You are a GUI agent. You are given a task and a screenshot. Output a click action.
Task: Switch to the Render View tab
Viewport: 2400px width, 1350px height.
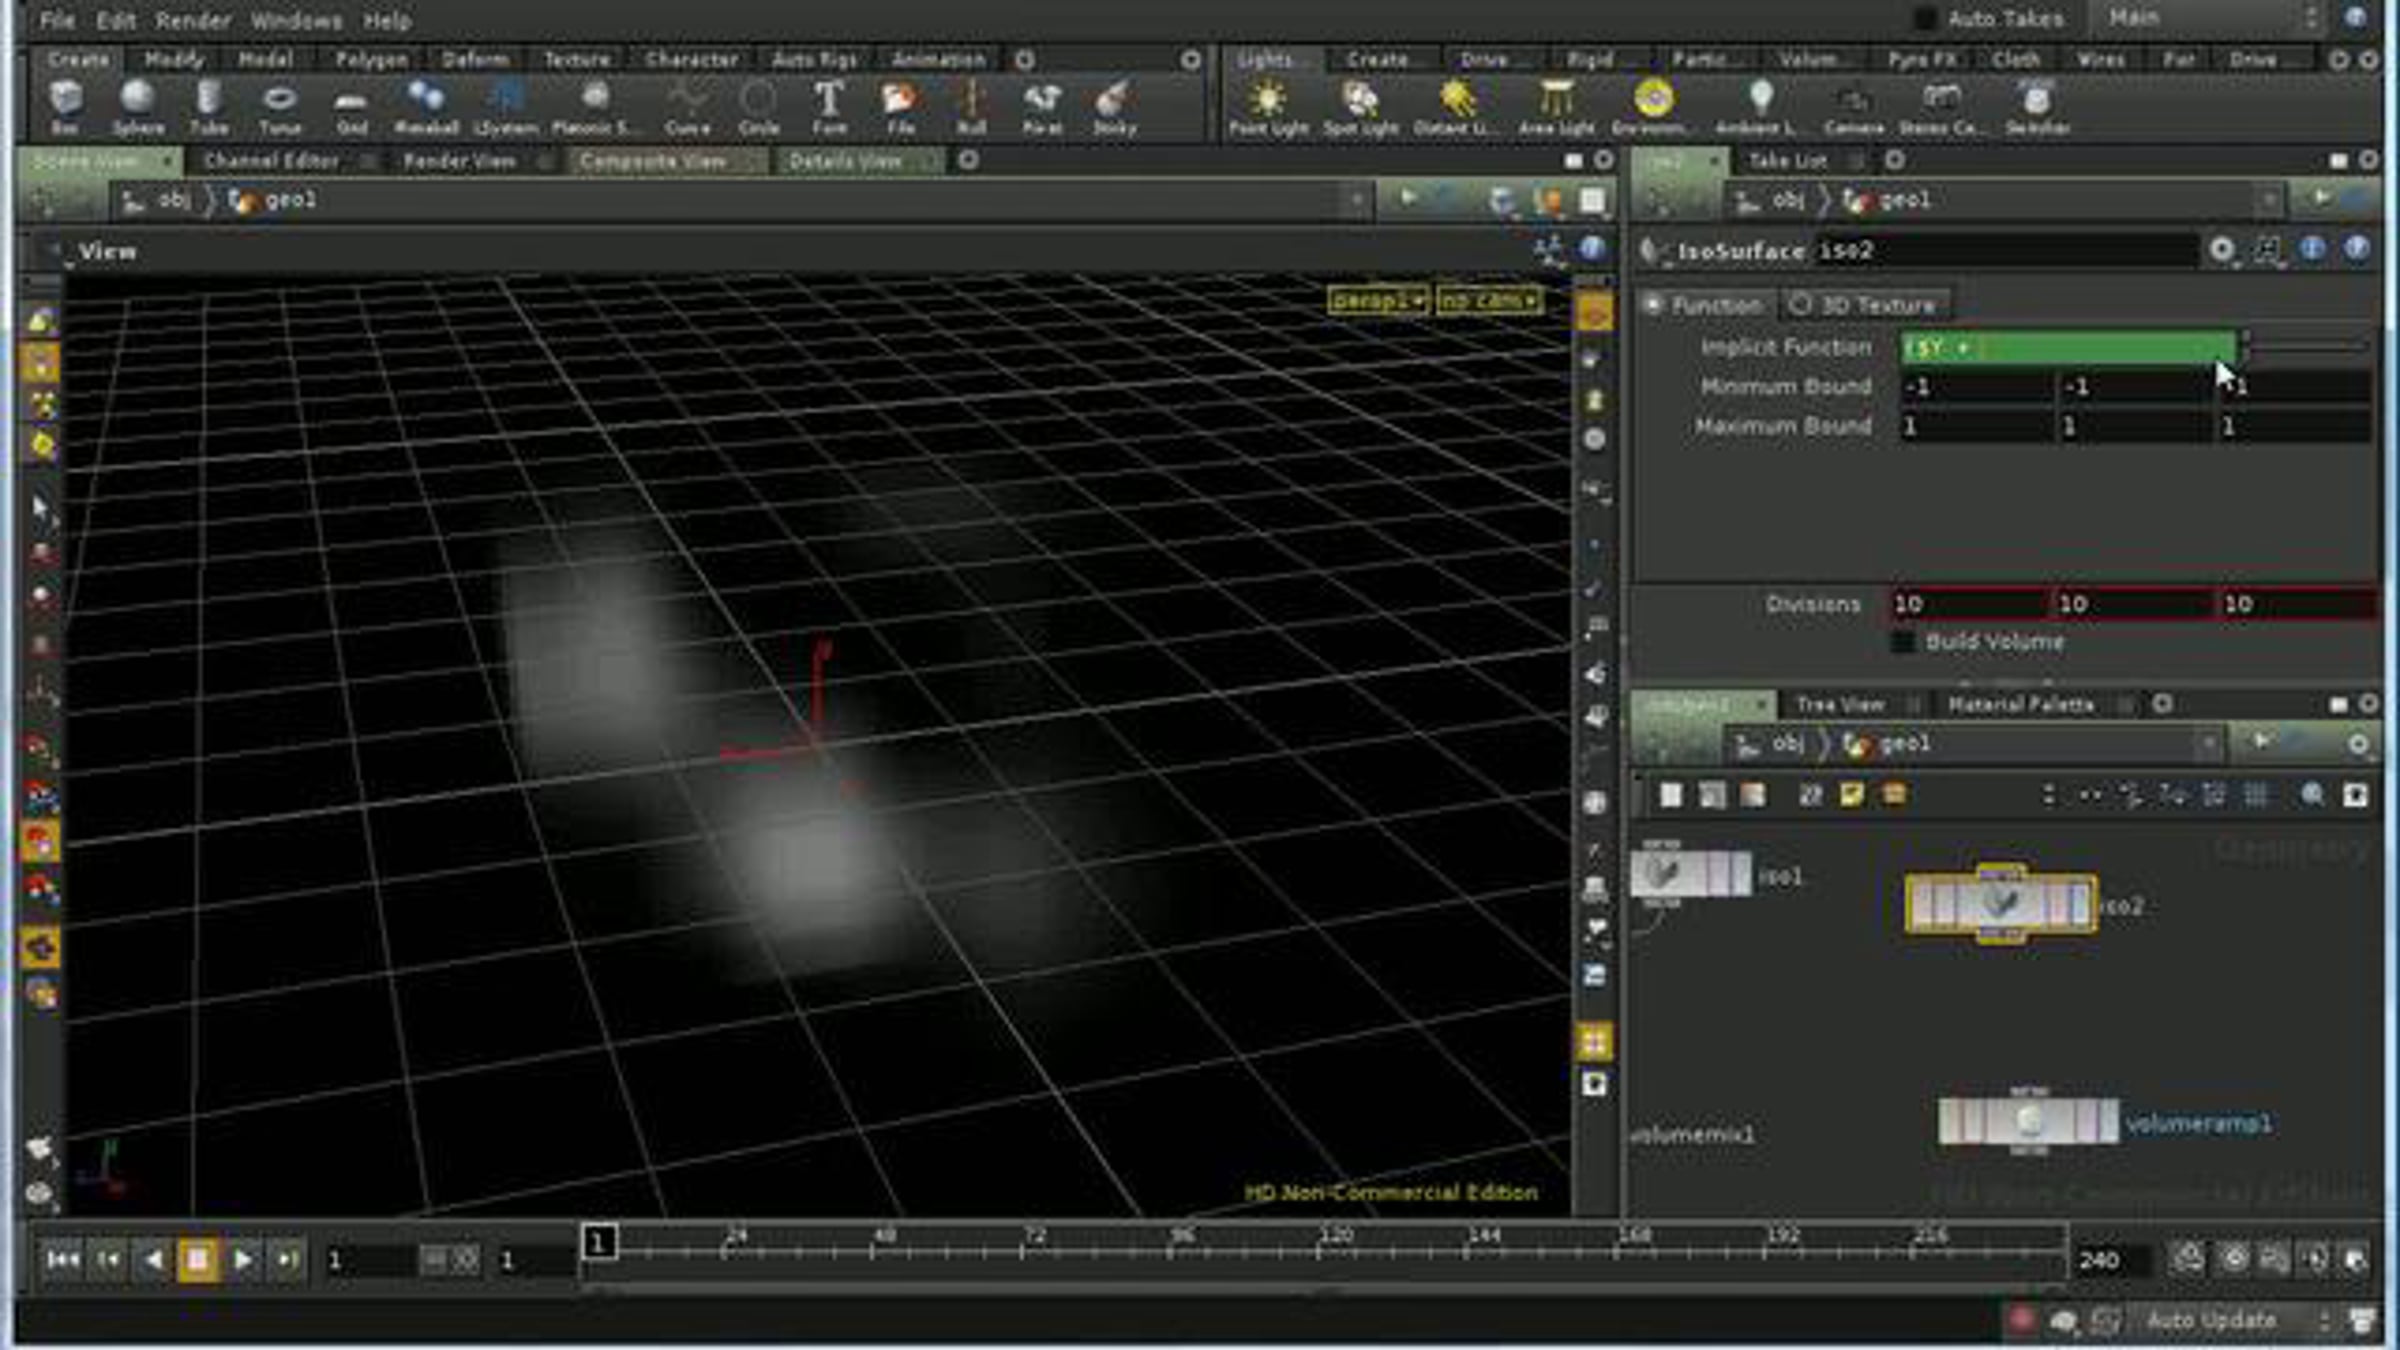pos(459,161)
